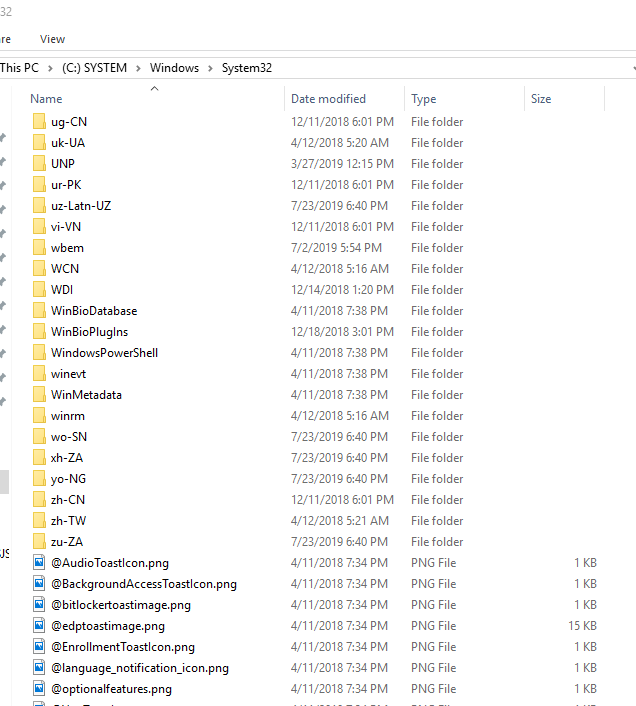This screenshot has height=706, width=636.
Task: Select the WinBioPlugIns folder icon
Action: (39, 332)
